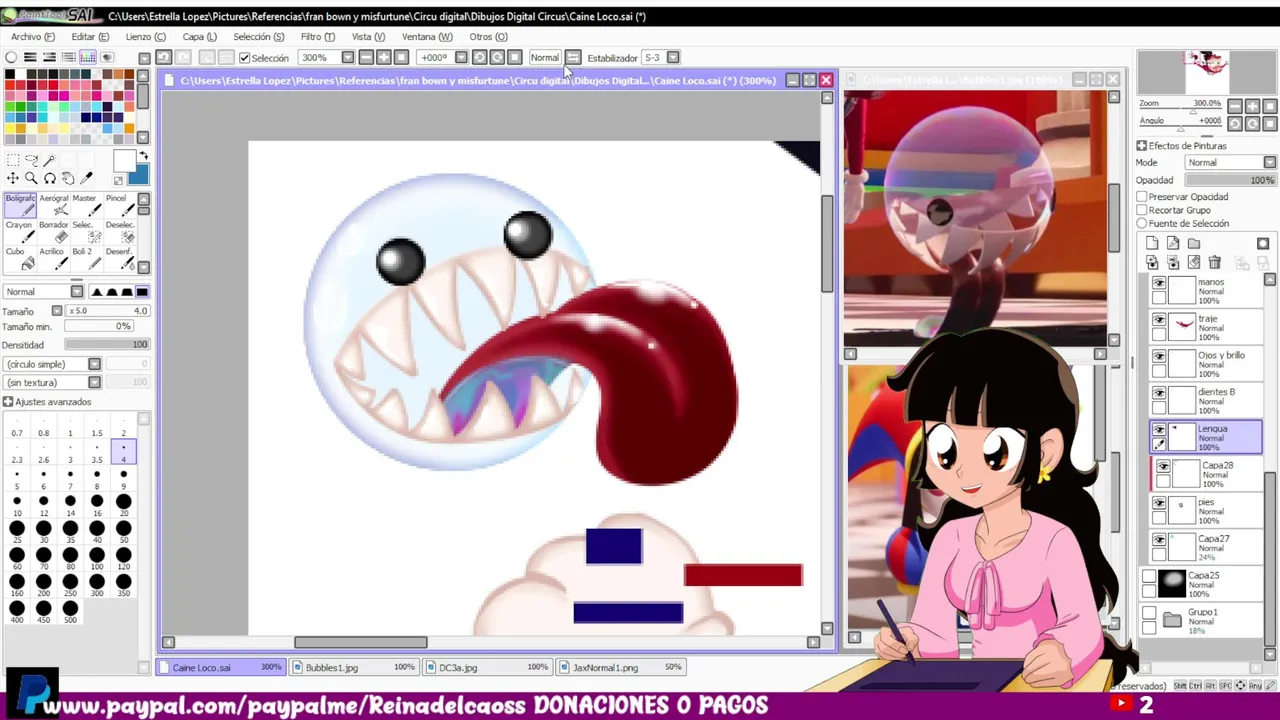
Task: Select the Zoom magnifier tool
Action: [31, 178]
